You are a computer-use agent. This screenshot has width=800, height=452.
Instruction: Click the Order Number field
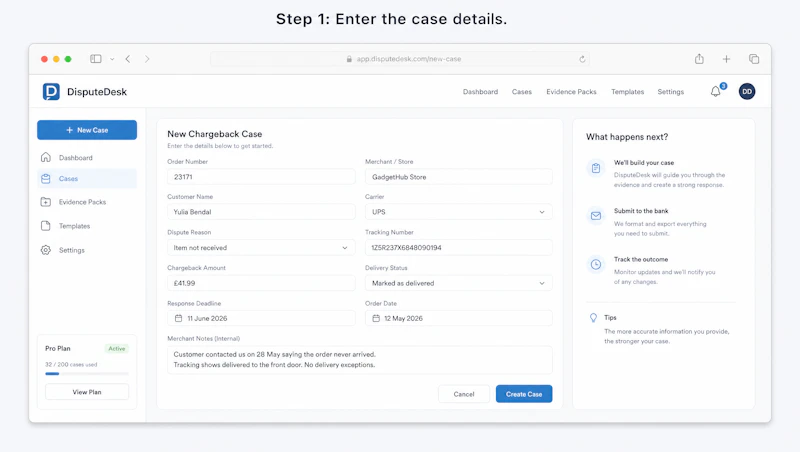(261, 177)
